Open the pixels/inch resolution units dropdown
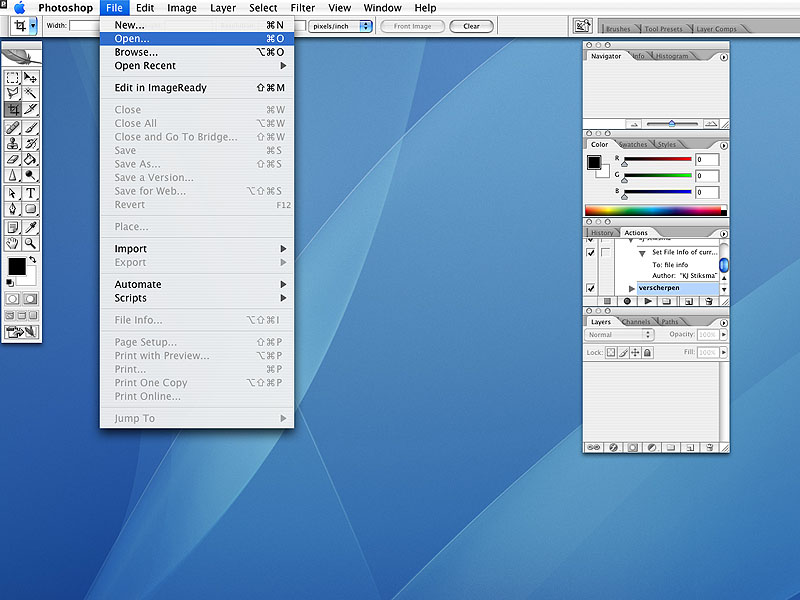 click(x=339, y=26)
